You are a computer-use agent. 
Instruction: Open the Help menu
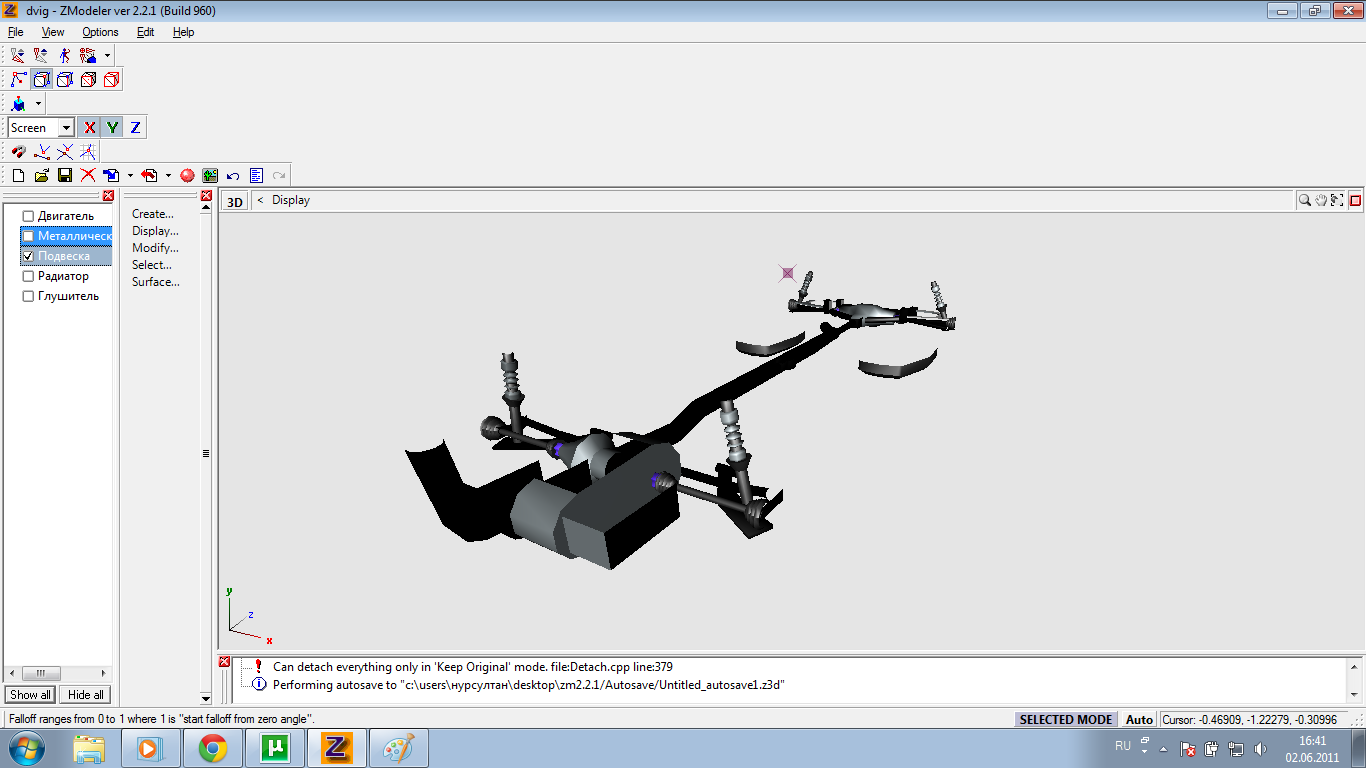(x=183, y=32)
